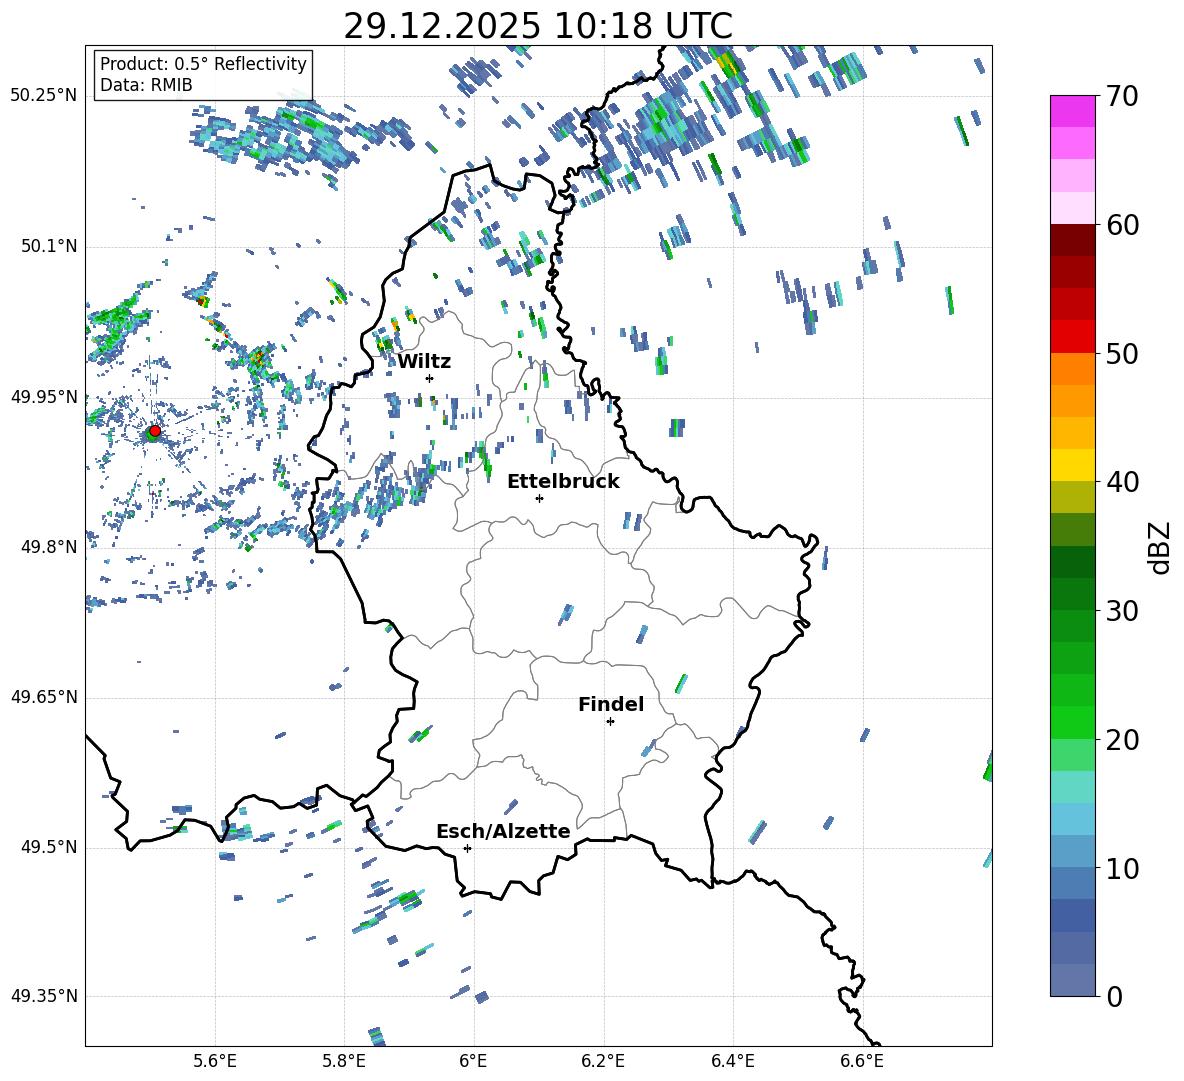Click the colorbar tick label 70
The width and height of the screenshot is (1184, 1081).
tap(1122, 97)
